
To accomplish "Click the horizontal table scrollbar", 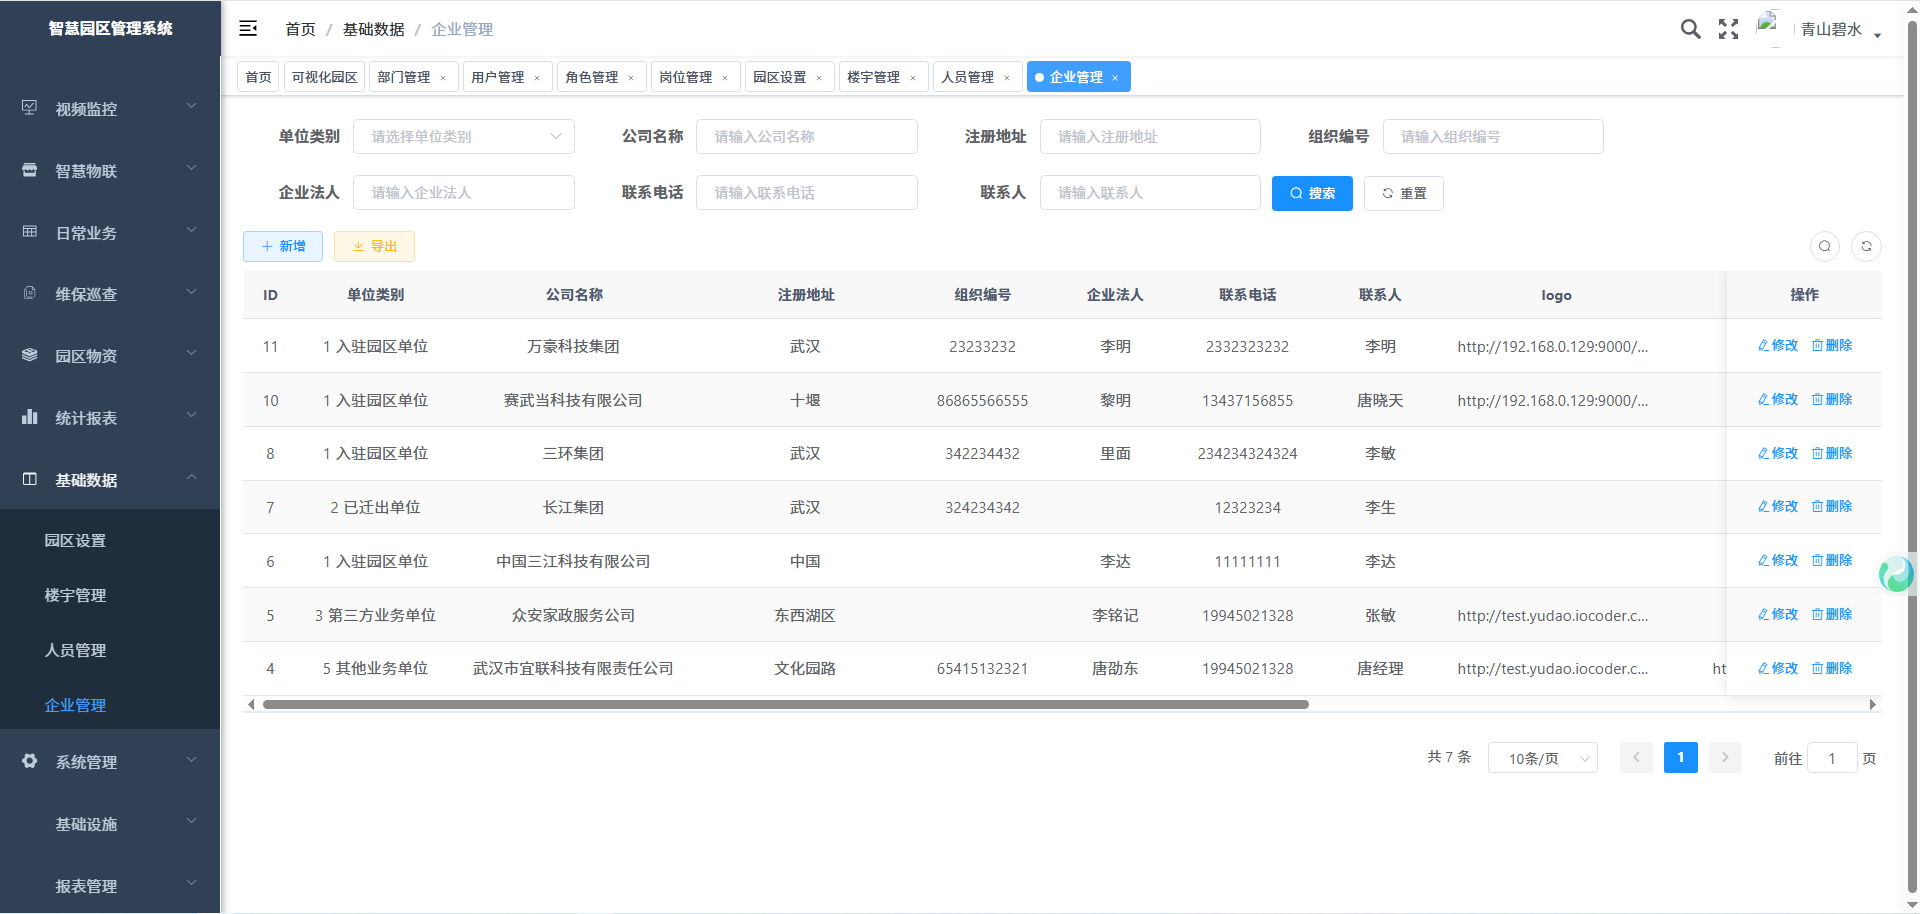I will 785,705.
